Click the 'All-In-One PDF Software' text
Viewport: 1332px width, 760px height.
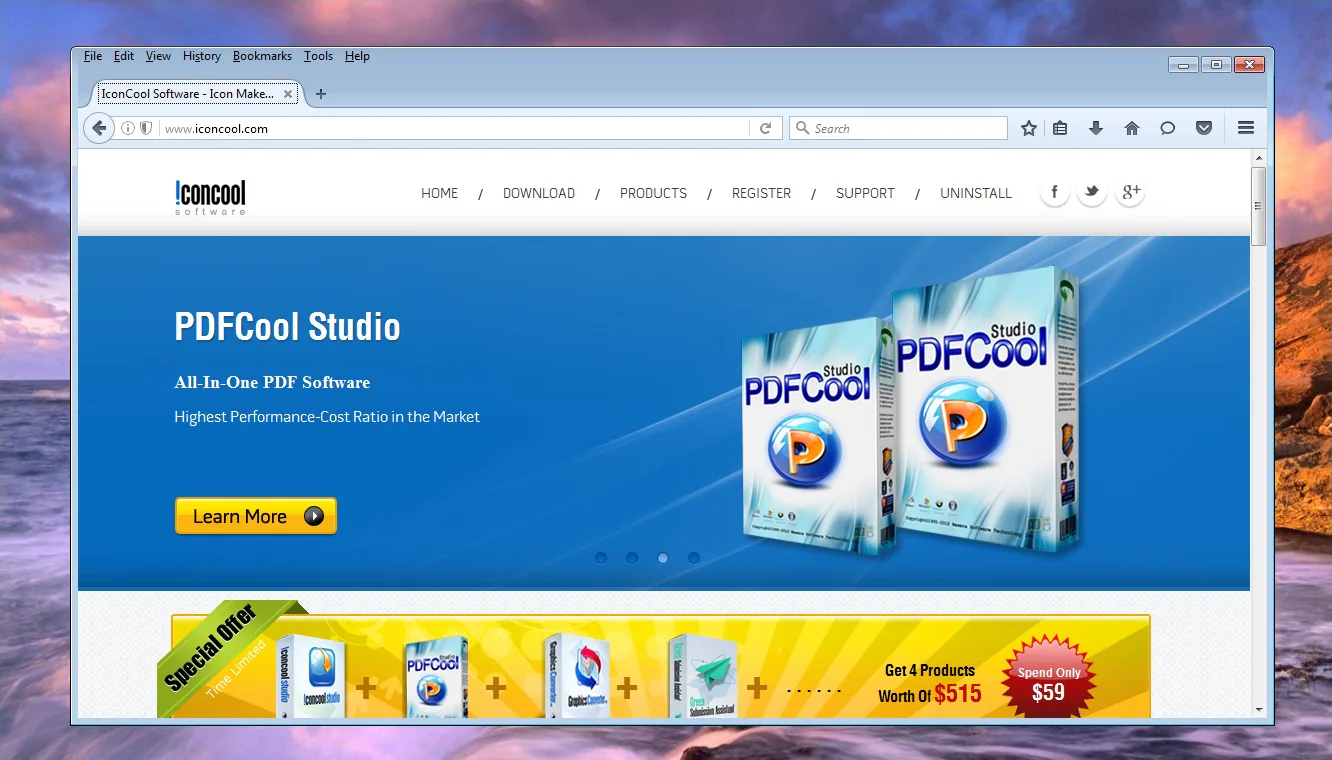click(272, 382)
